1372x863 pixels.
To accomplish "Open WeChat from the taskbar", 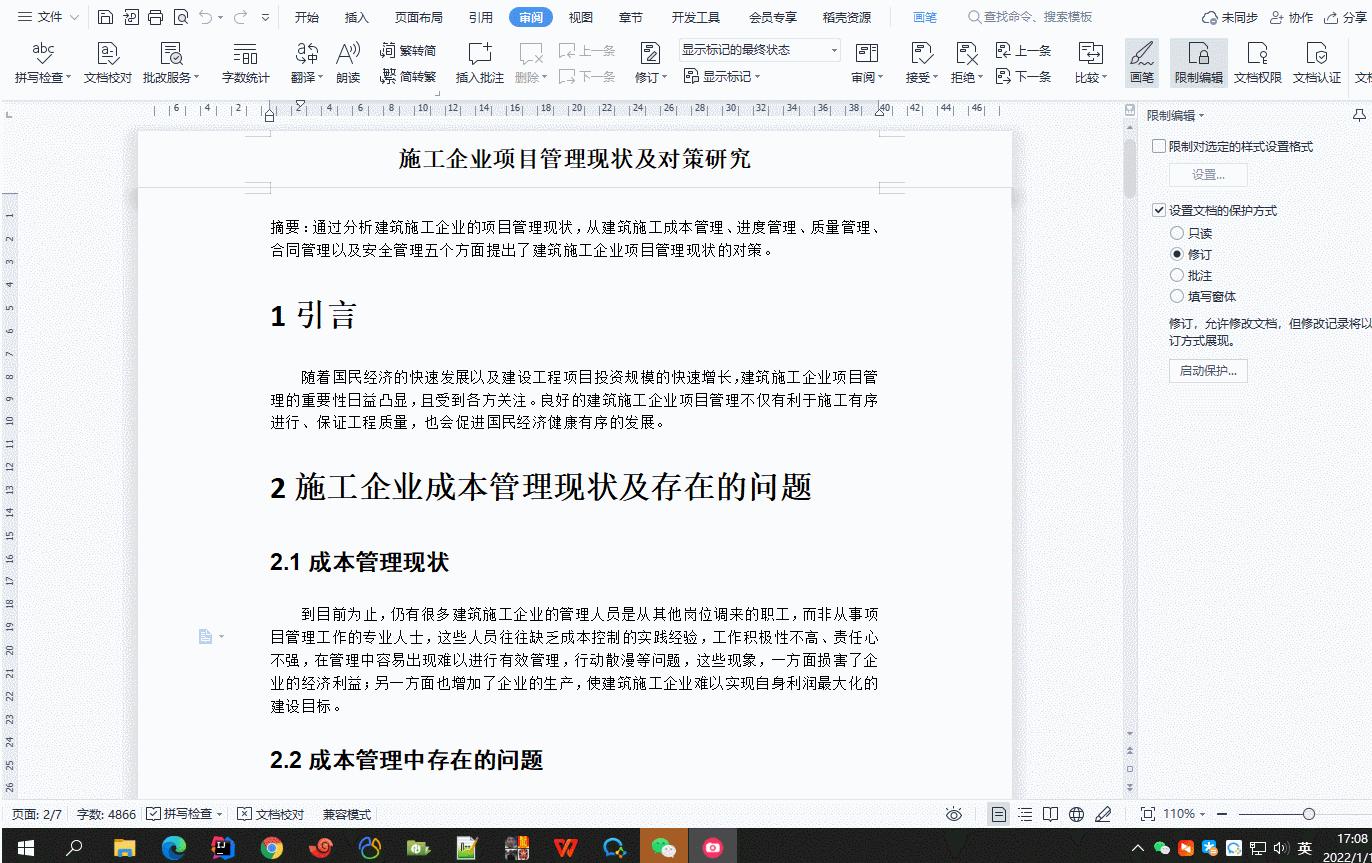I will click(663, 848).
